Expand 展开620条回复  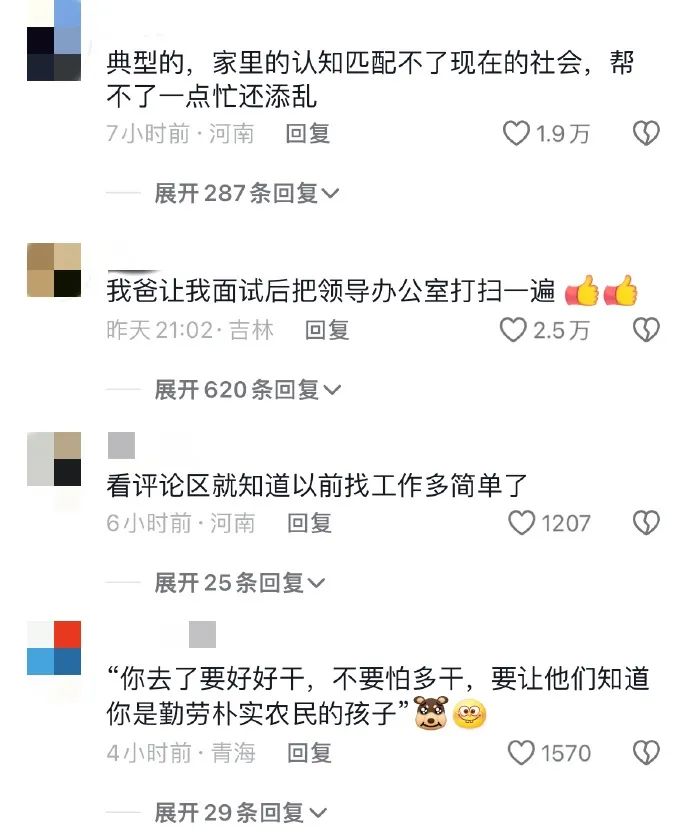tap(247, 390)
